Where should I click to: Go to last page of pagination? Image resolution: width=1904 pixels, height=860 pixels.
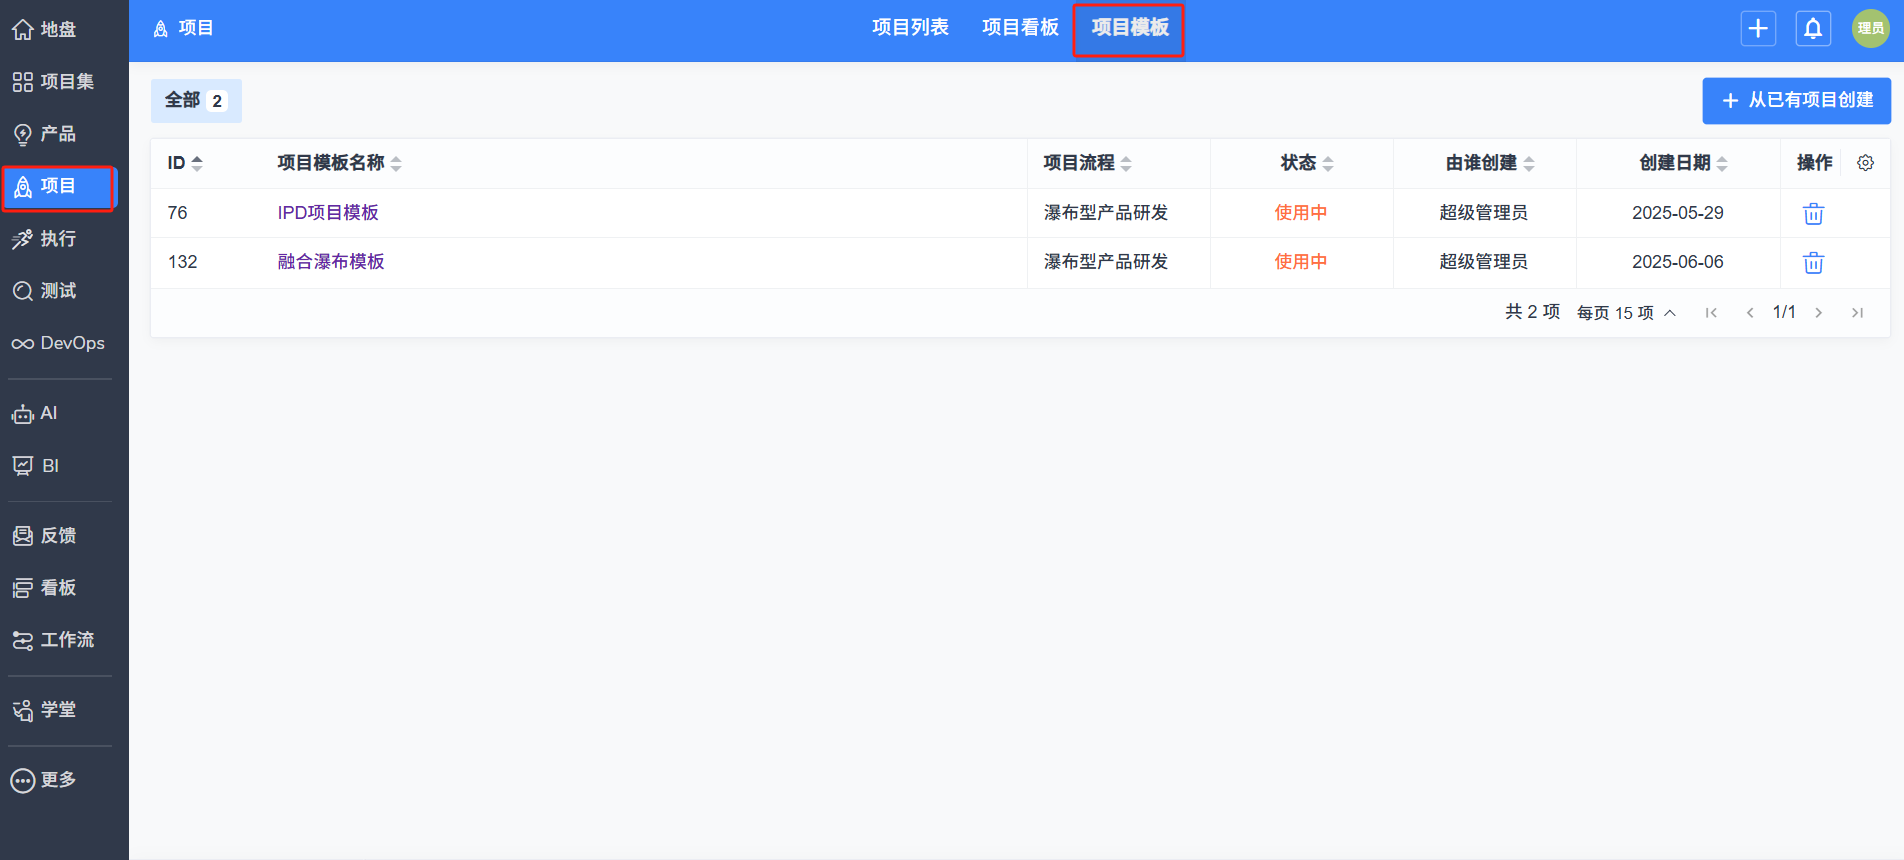click(1857, 313)
